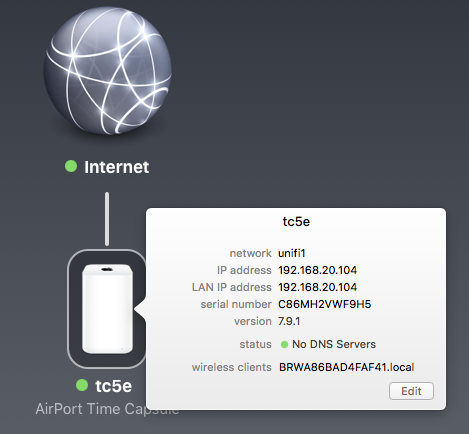Click the wireless clients label
The width and height of the screenshot is (469, 434).
232,367
